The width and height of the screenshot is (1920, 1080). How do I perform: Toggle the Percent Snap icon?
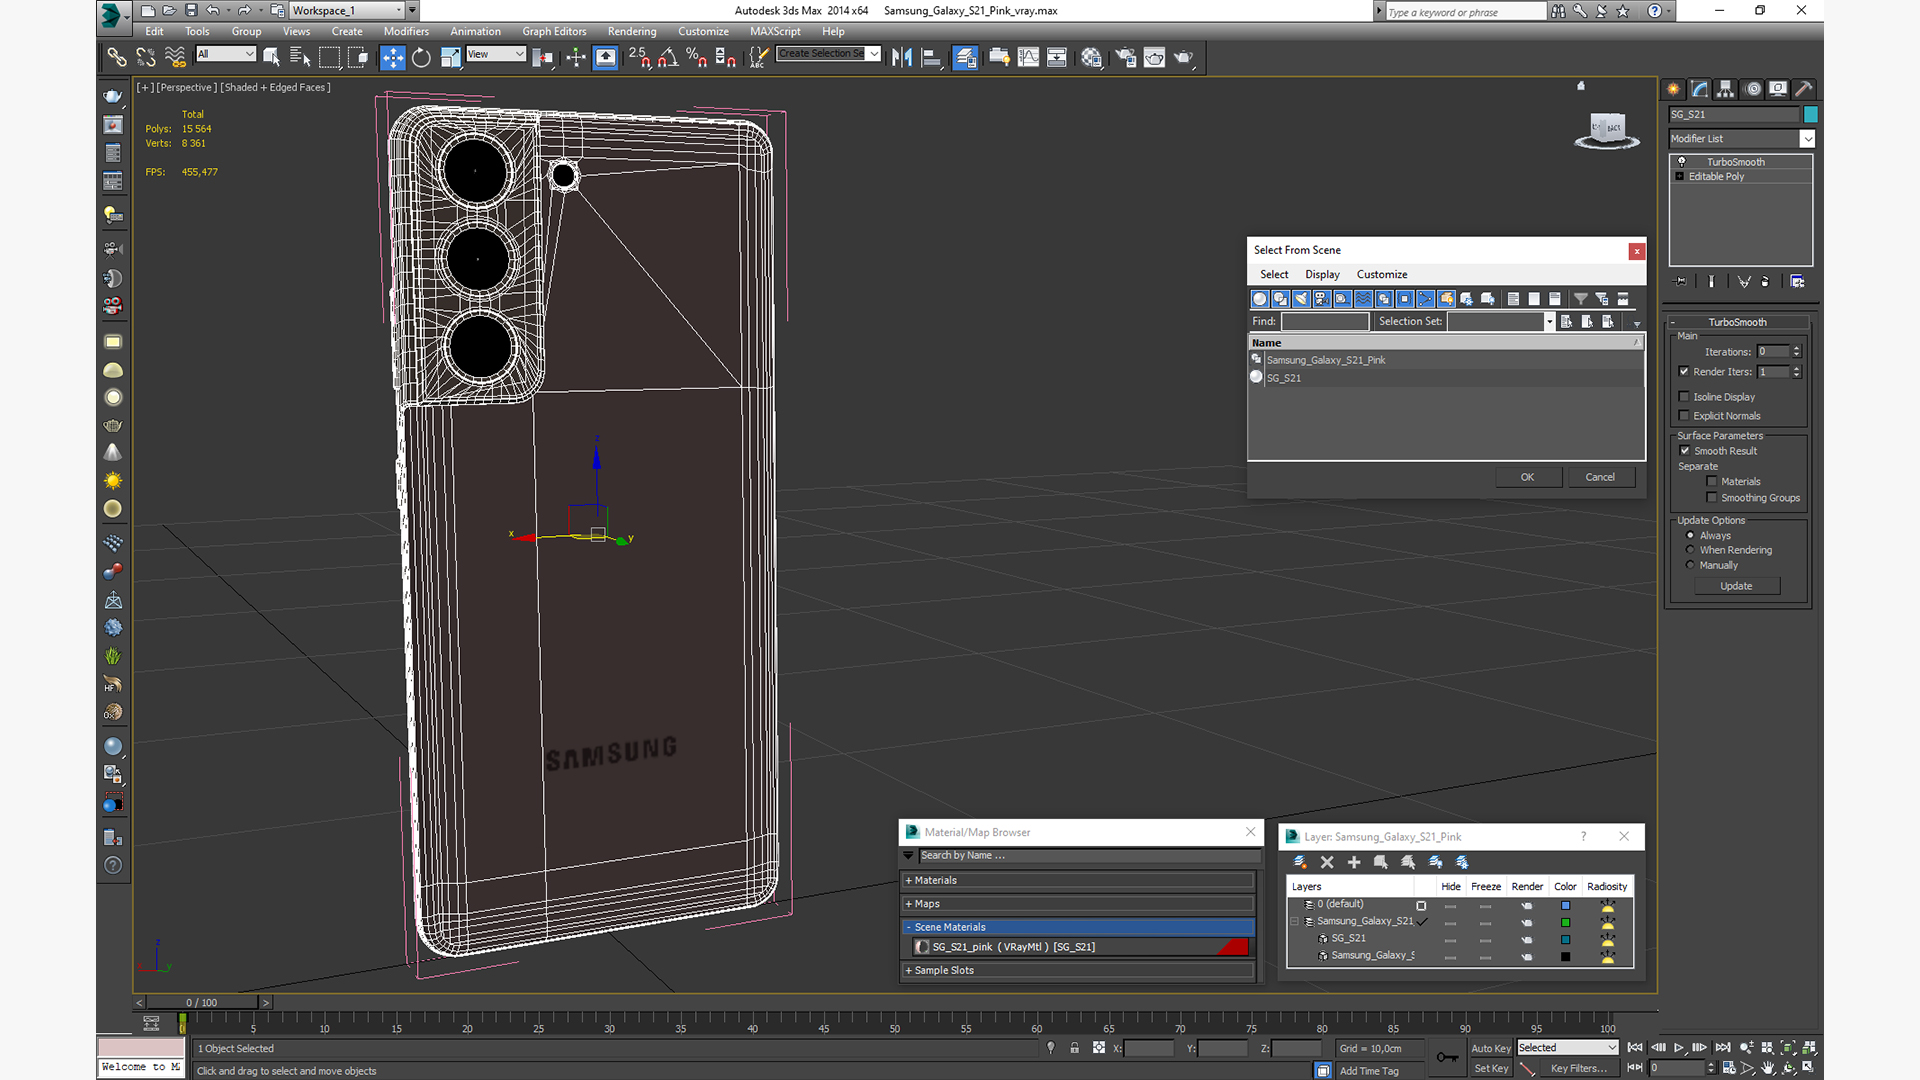click(697, 58)
